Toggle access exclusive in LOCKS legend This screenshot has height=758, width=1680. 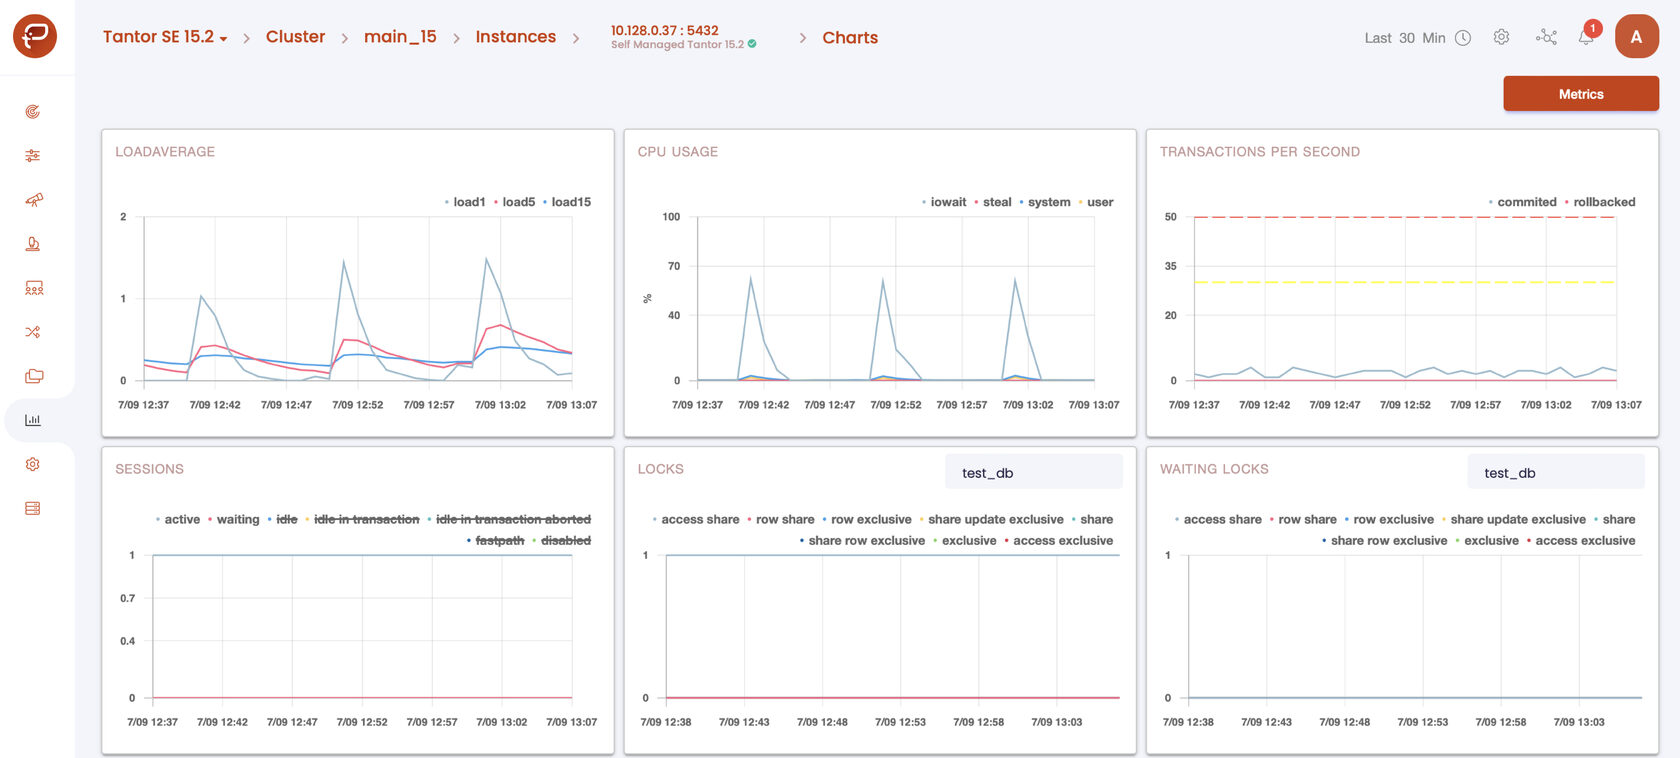1059,541
